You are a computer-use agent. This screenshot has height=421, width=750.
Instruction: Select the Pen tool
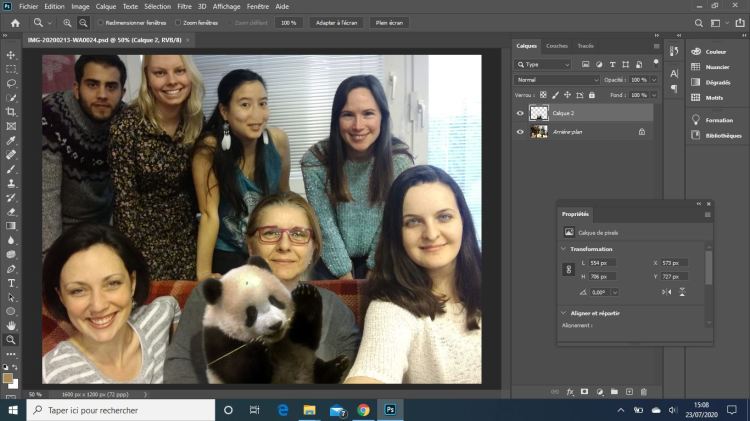click(11, 269)
